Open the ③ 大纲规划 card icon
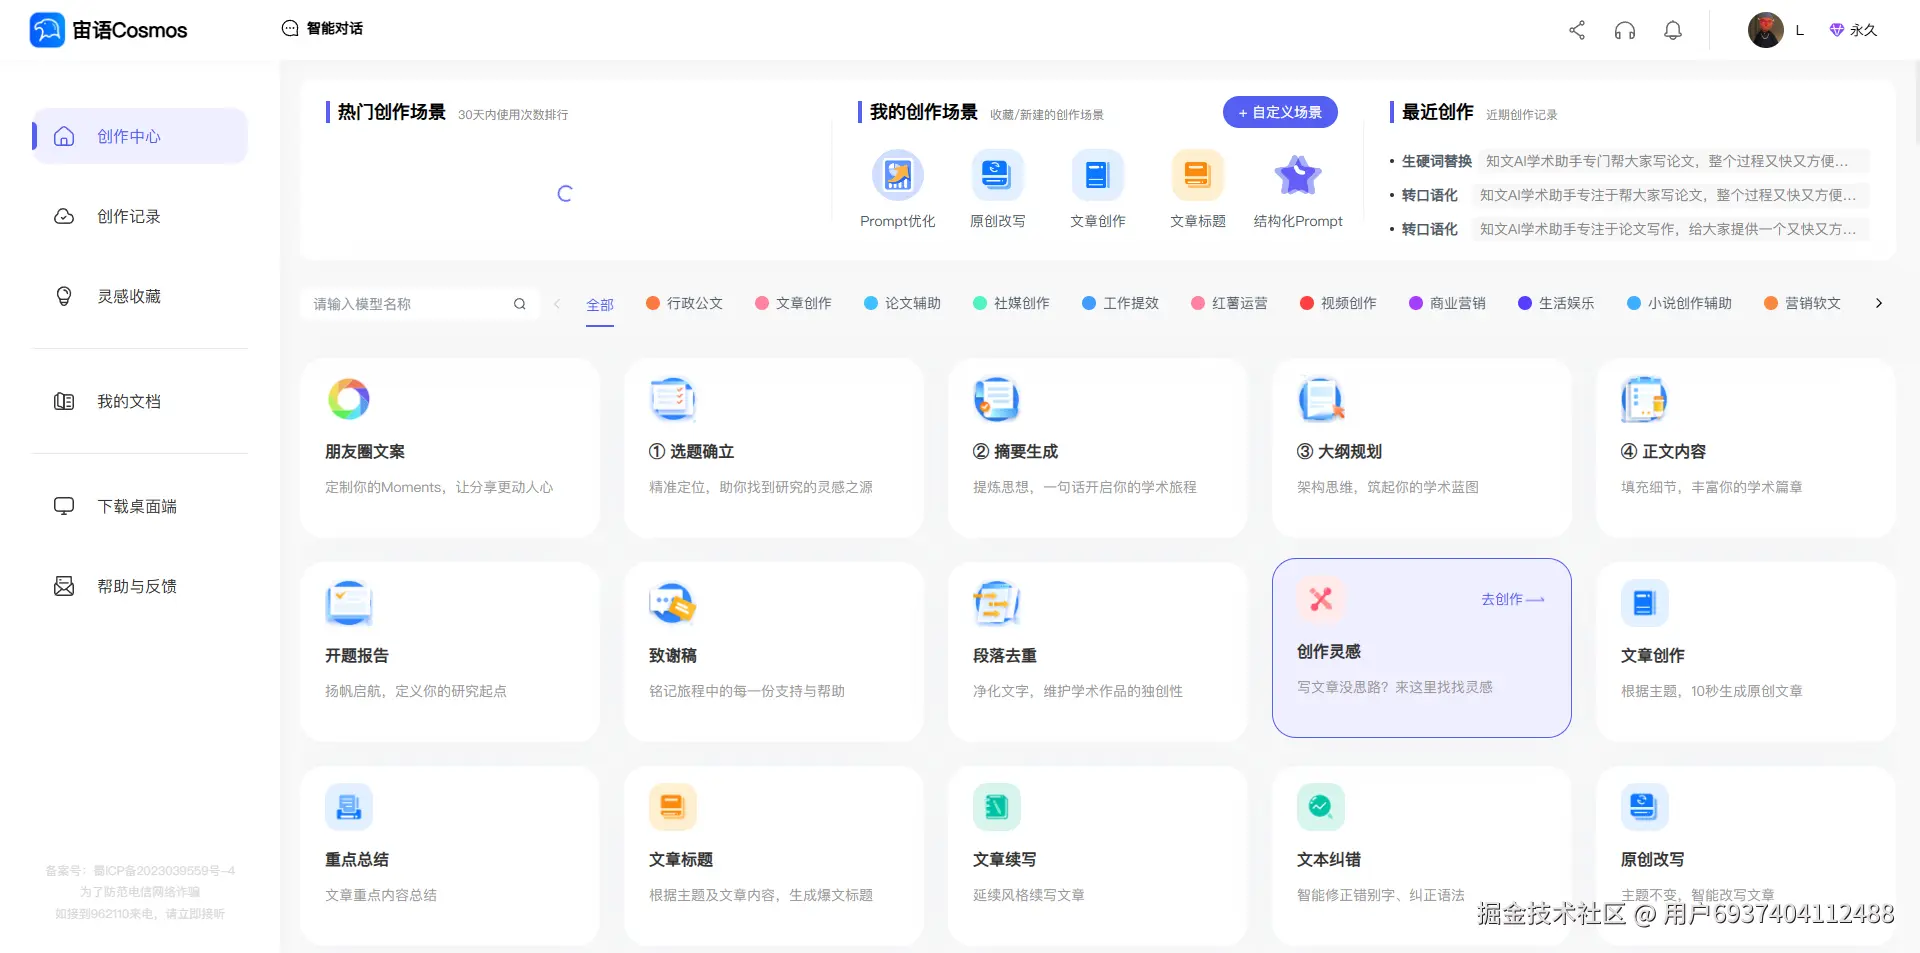Viewport: 1920px width, 953px height. pyautogui.click(x=1321, y=399)
